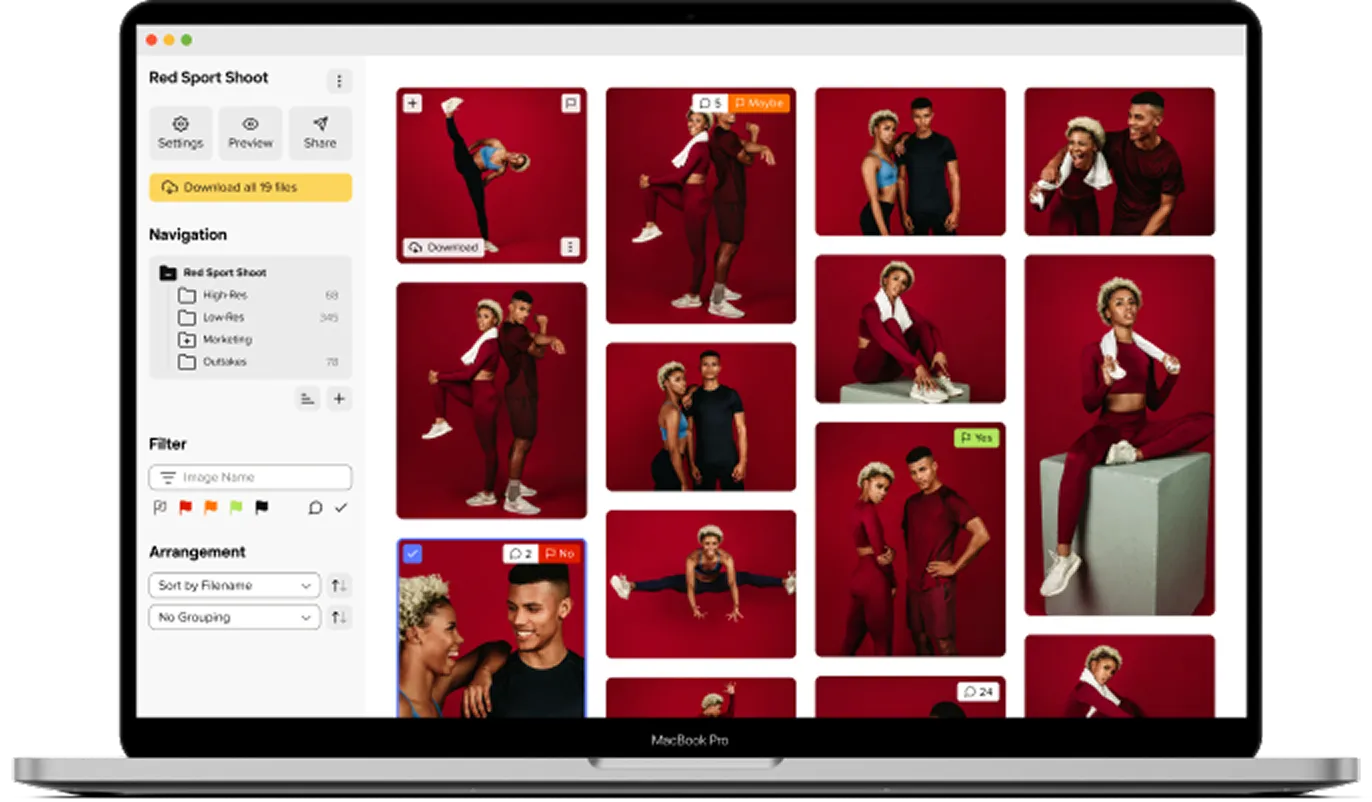Open the laughing couple with towel photo
Viewport: 1372px width, 802px height.
point(1120,162)
